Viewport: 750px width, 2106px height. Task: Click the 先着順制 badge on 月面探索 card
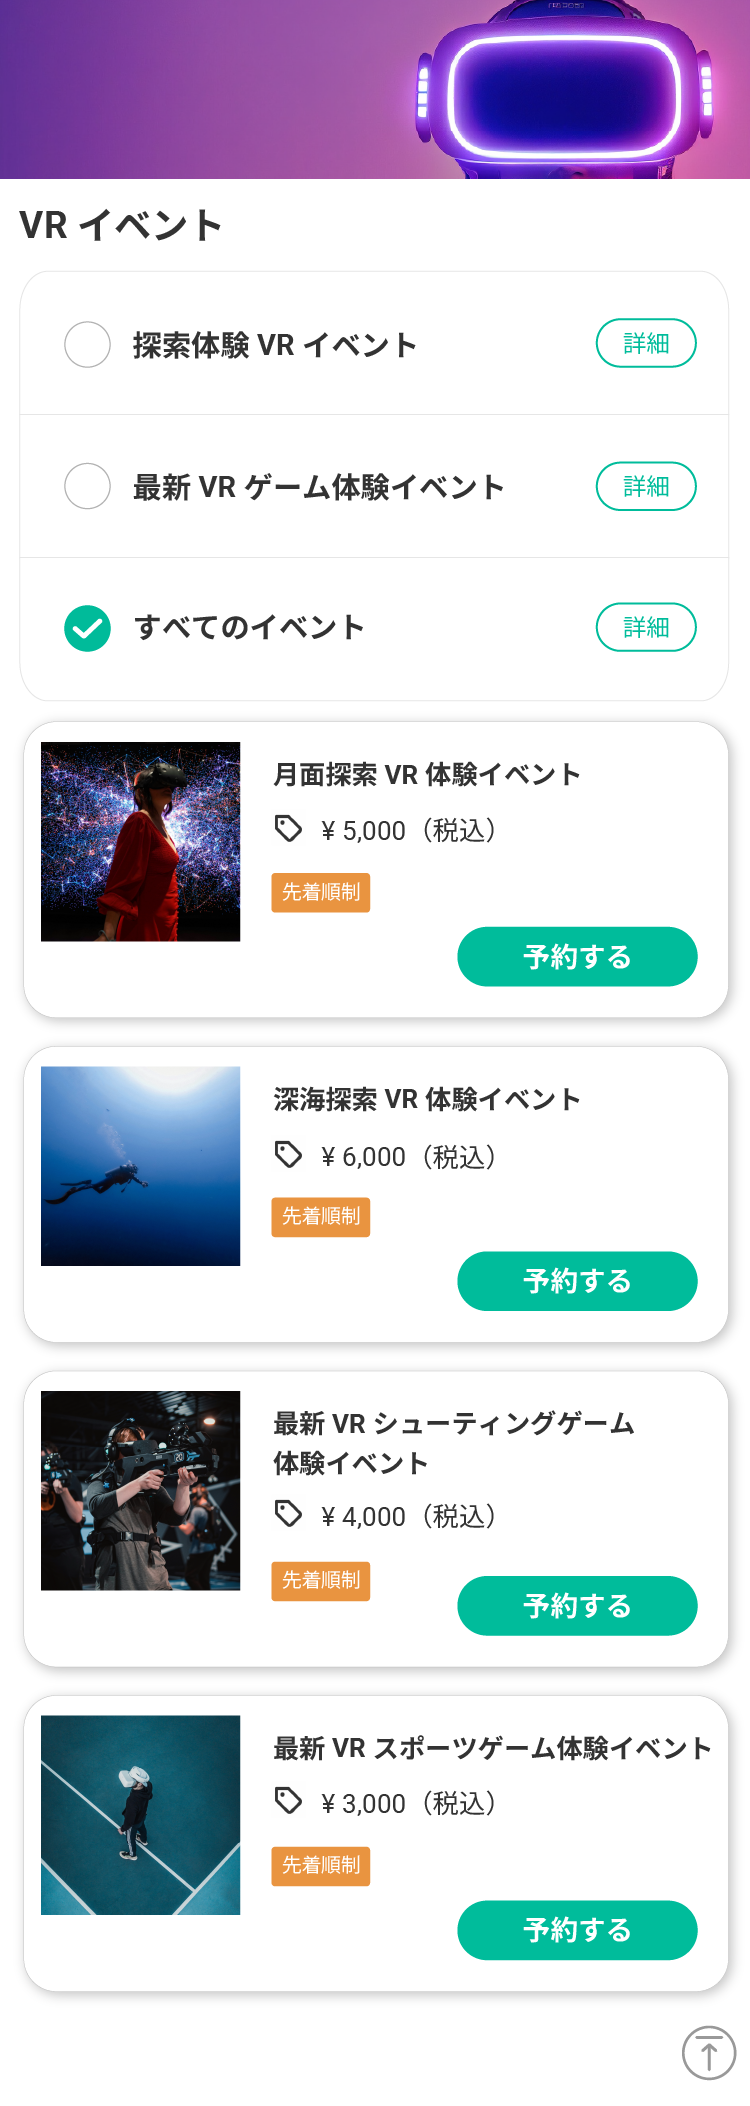tap(321, 892)
